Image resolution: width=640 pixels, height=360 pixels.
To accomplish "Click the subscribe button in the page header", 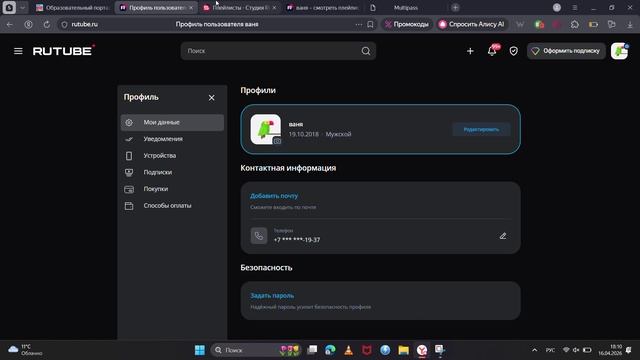I will pos(566,51).
